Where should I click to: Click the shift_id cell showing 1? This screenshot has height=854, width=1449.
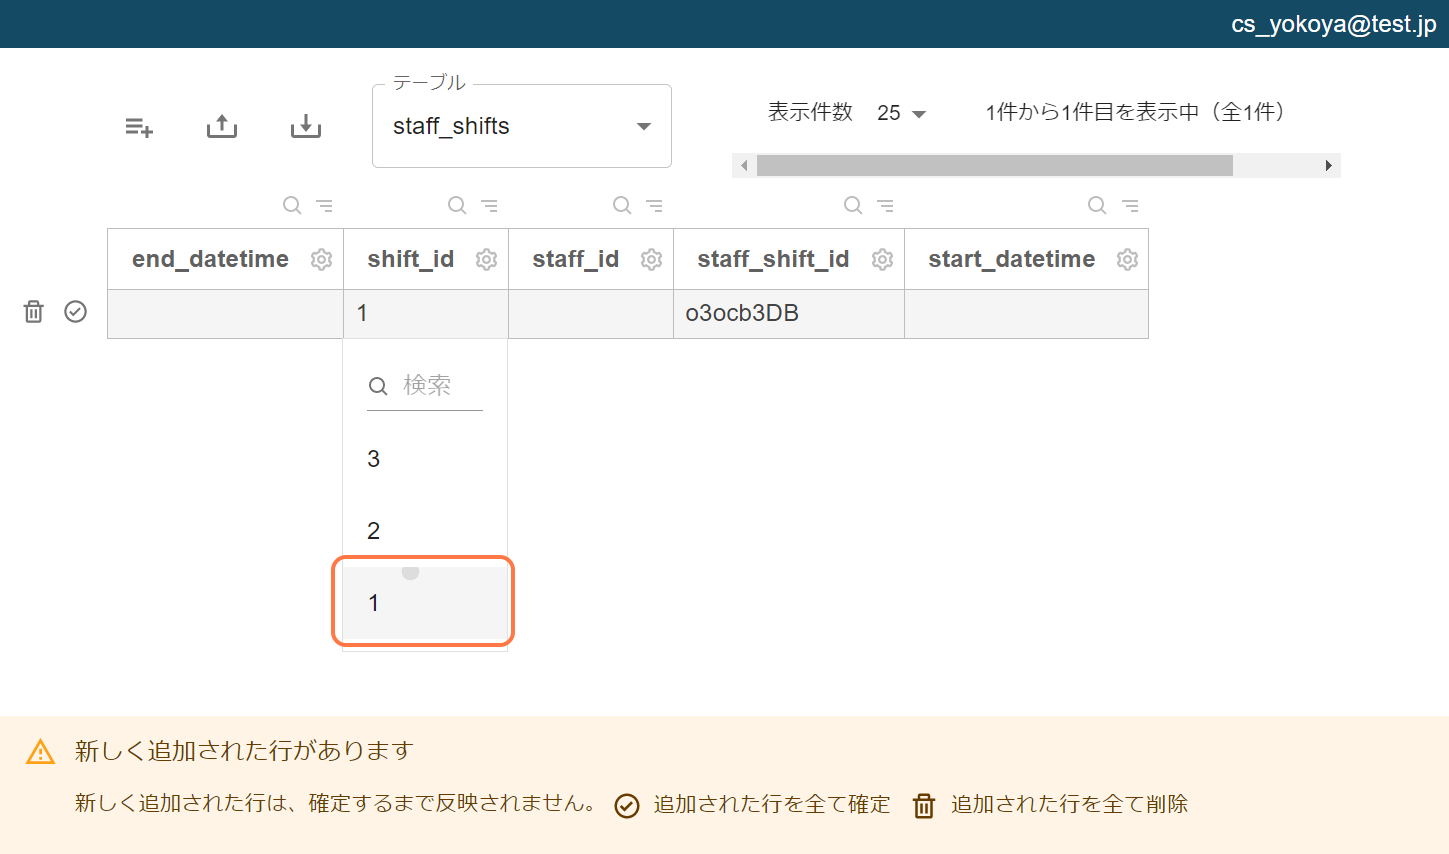[x=426, y=314]
